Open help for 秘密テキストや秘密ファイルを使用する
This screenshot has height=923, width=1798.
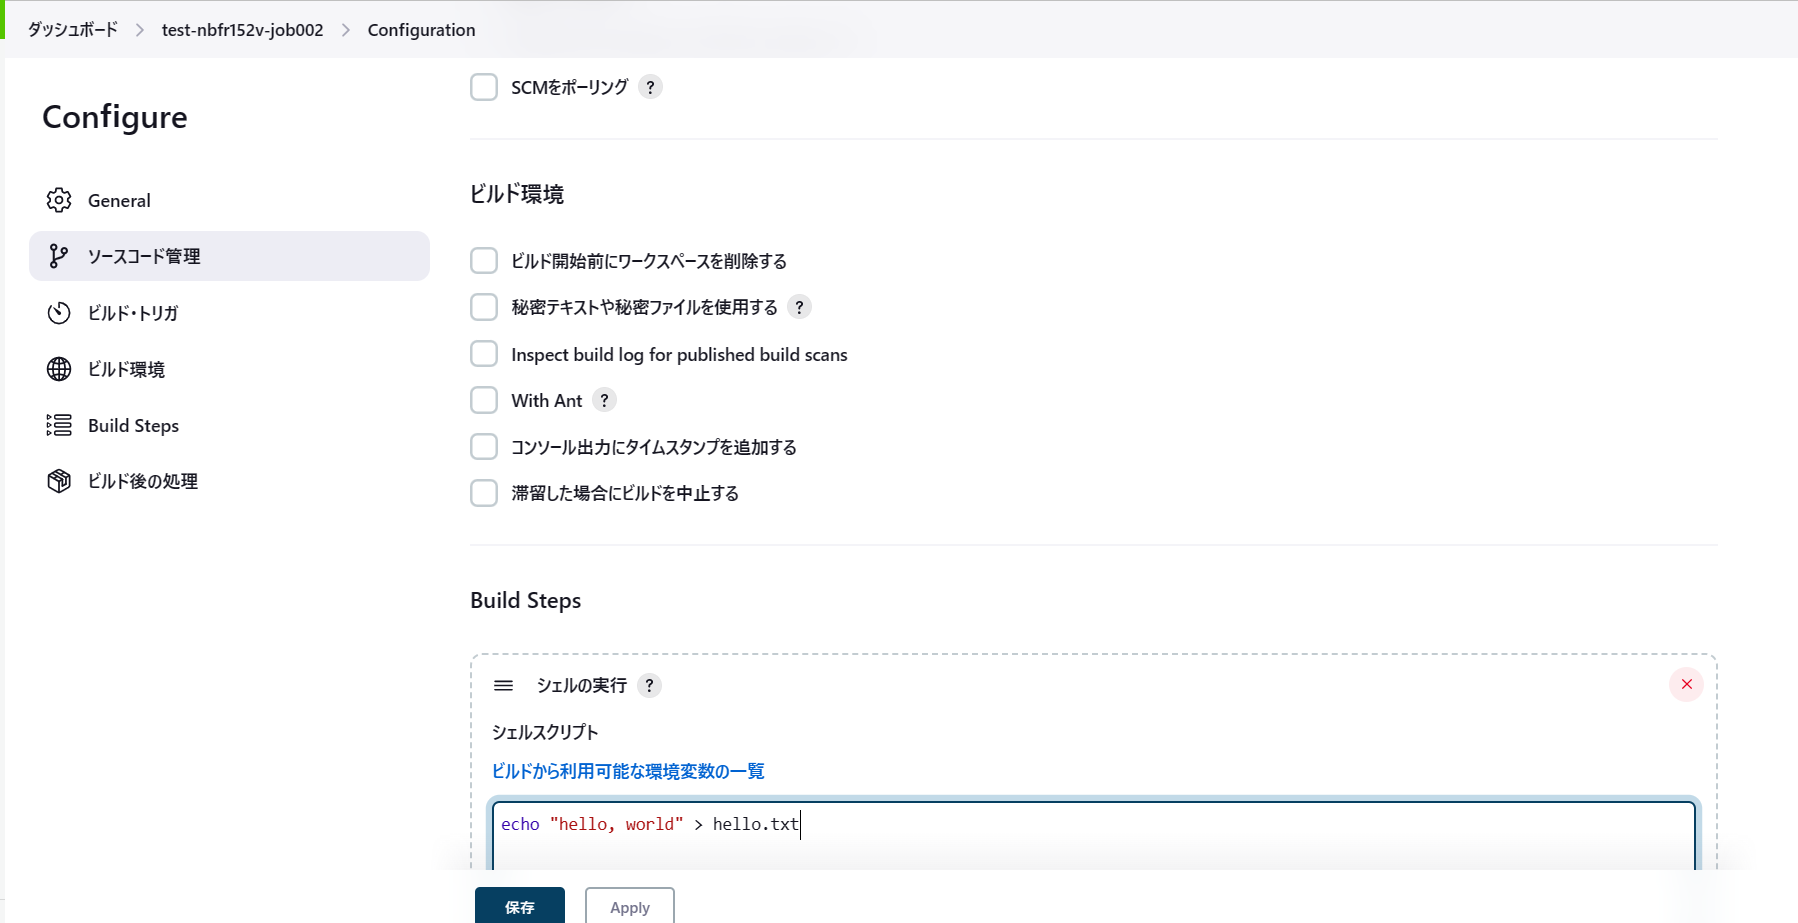click(799, 307)
